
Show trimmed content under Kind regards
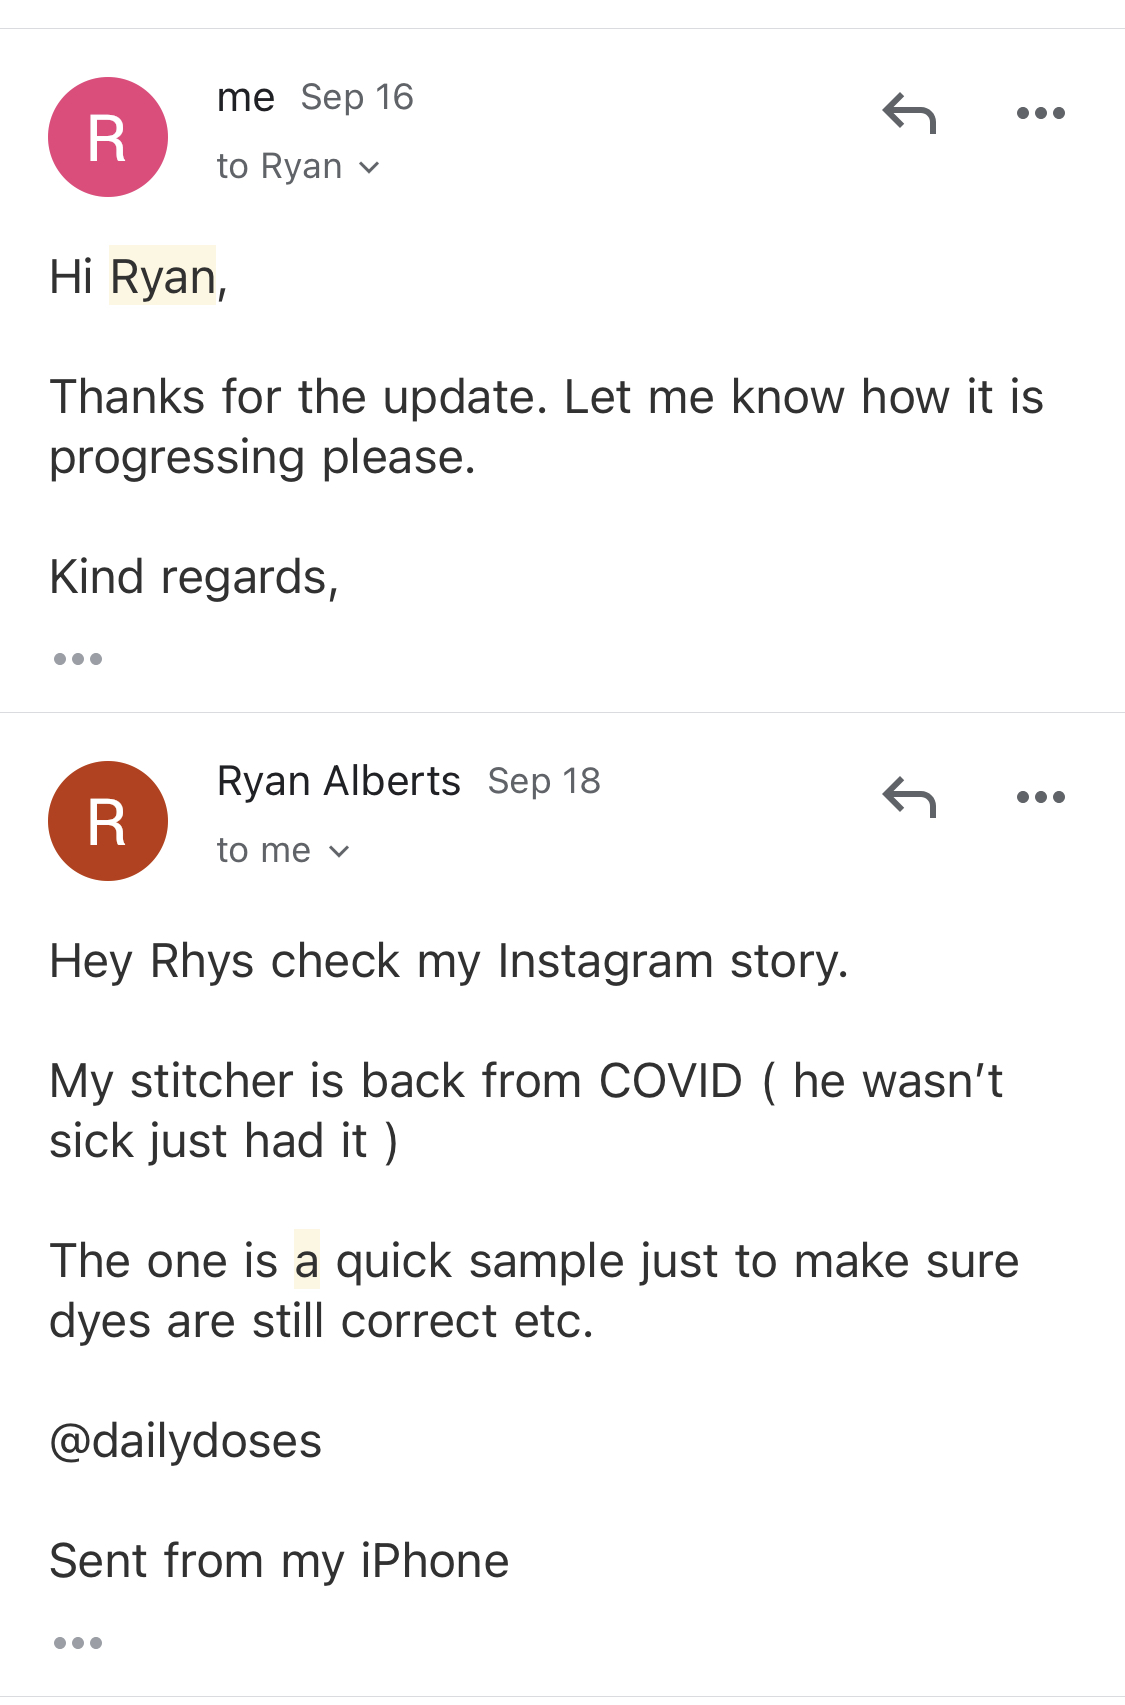pos(78,659)
